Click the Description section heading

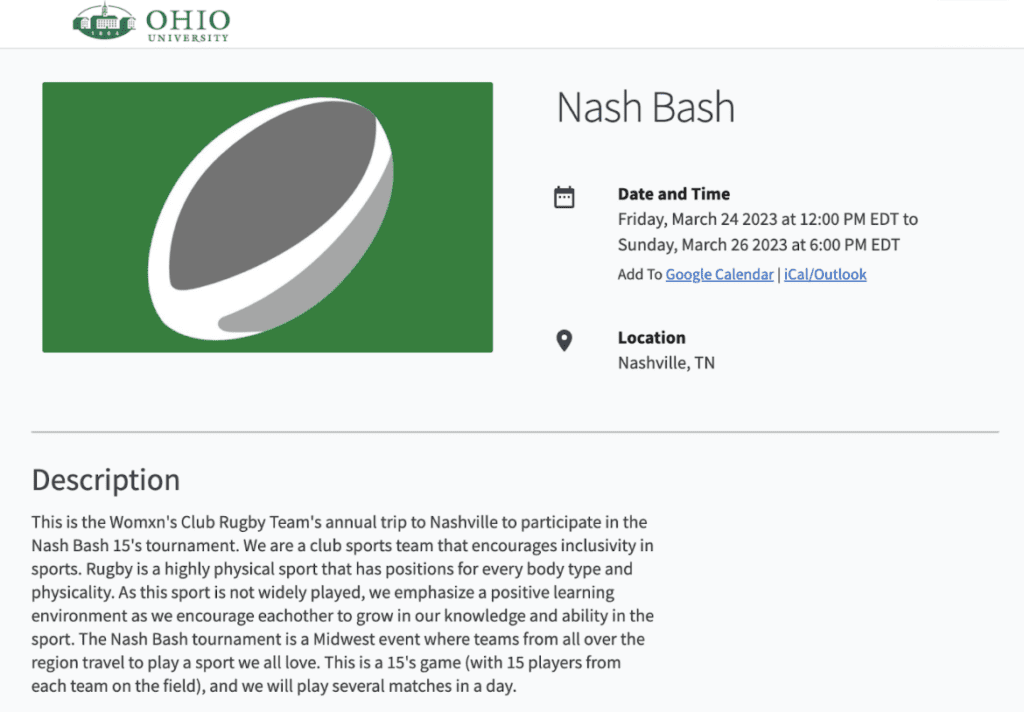tap(106, 480)
